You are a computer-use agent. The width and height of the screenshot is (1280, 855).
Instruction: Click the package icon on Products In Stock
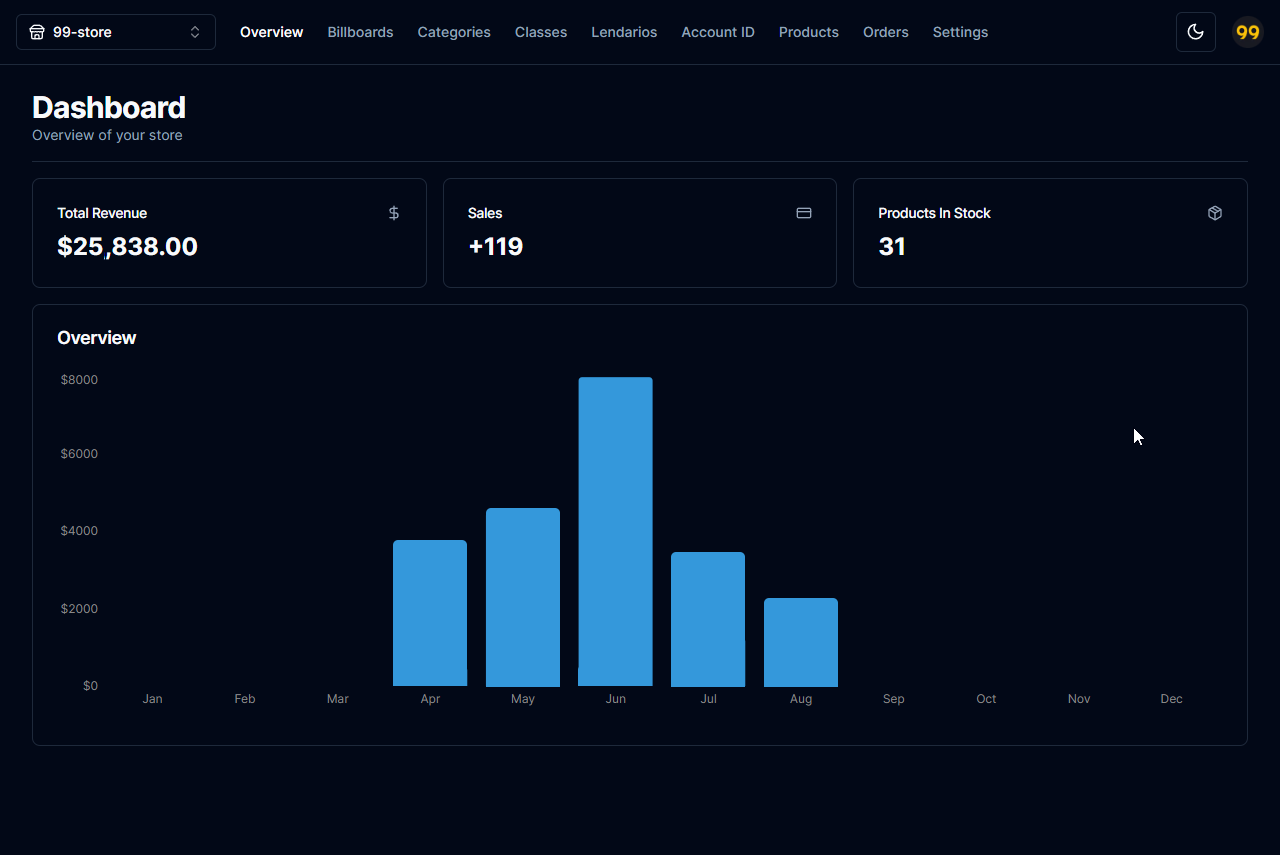[1215, 213]
